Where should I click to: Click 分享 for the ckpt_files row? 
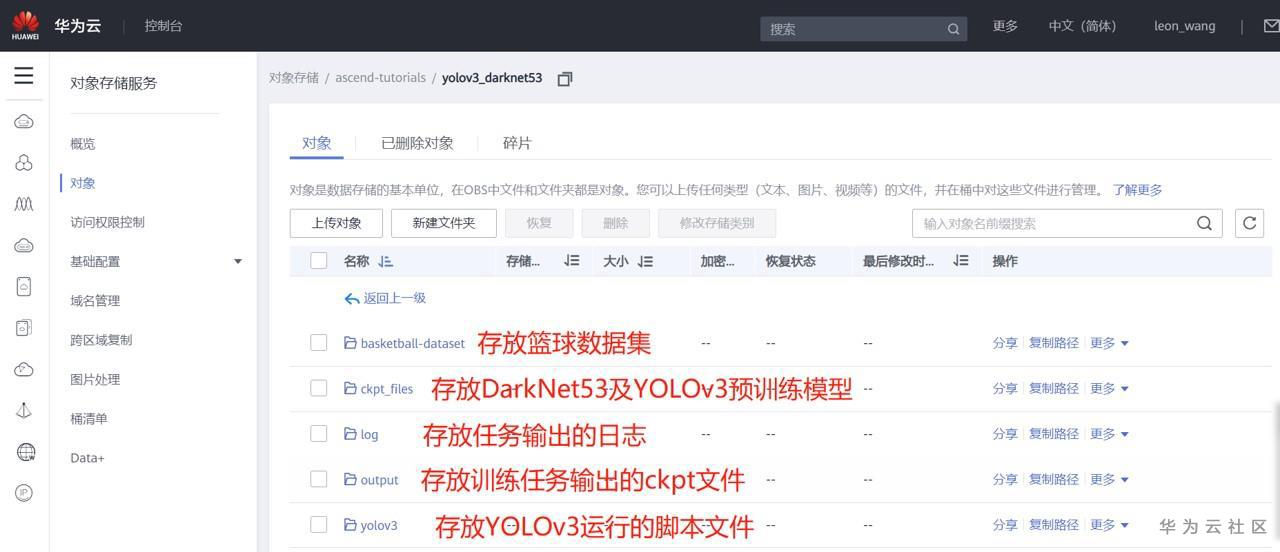pos(1005,388)
